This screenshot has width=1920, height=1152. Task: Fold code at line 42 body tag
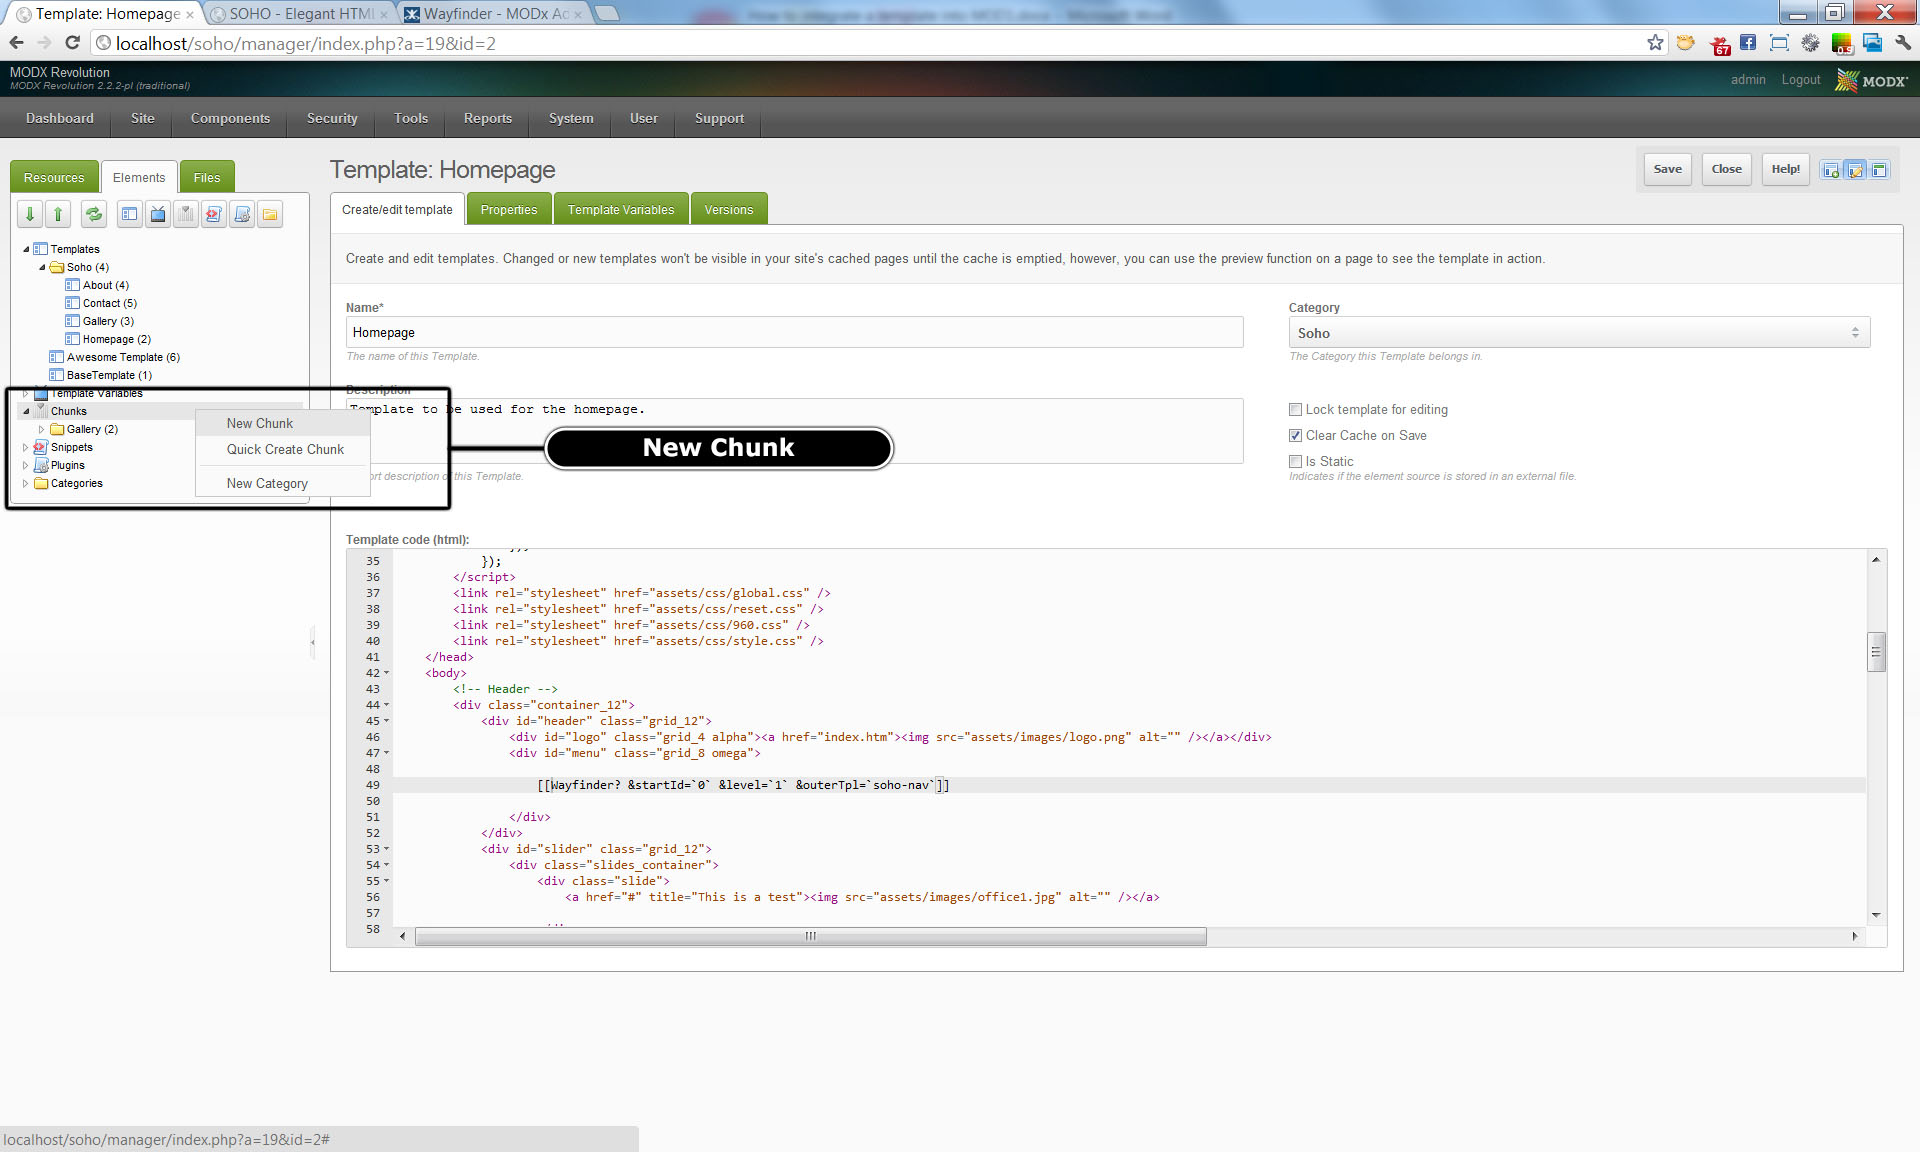pyautogui.click(x=387, y=673)
